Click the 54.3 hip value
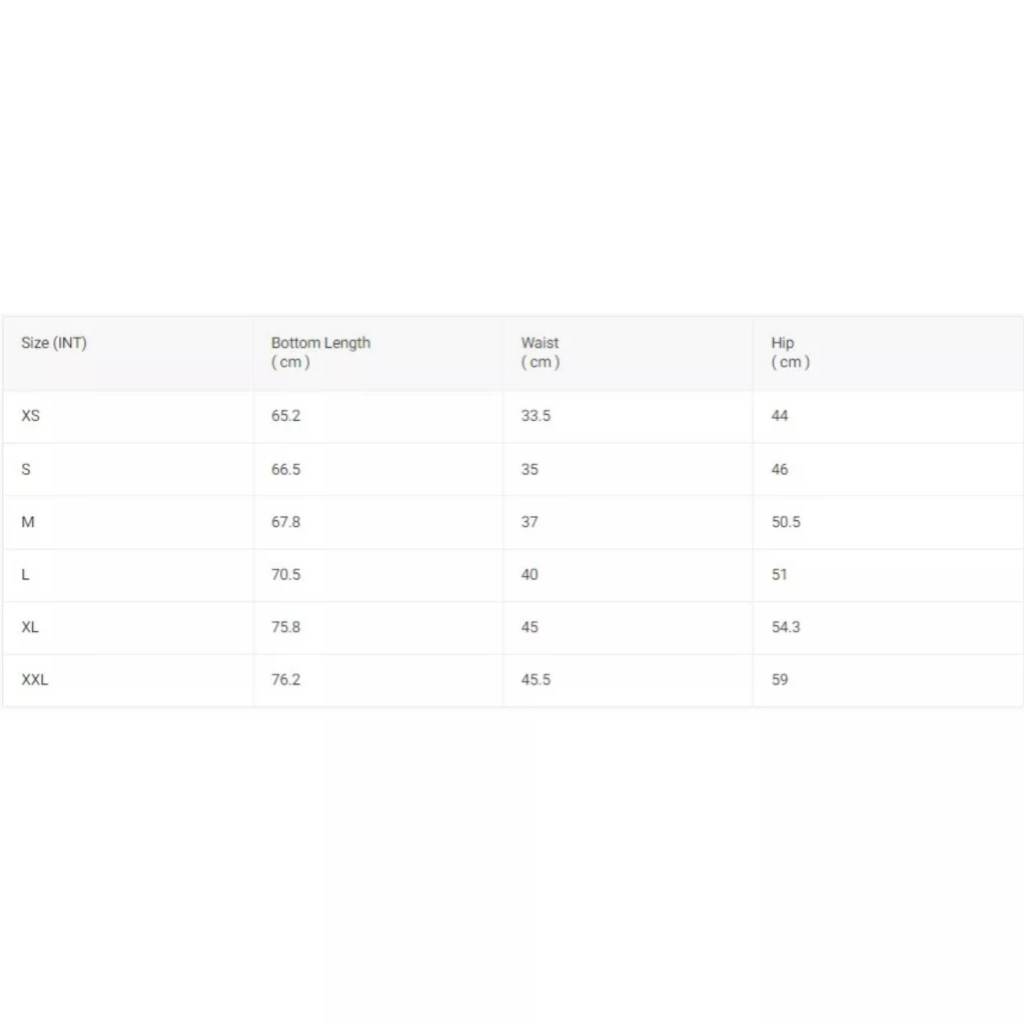 [786, 628]
